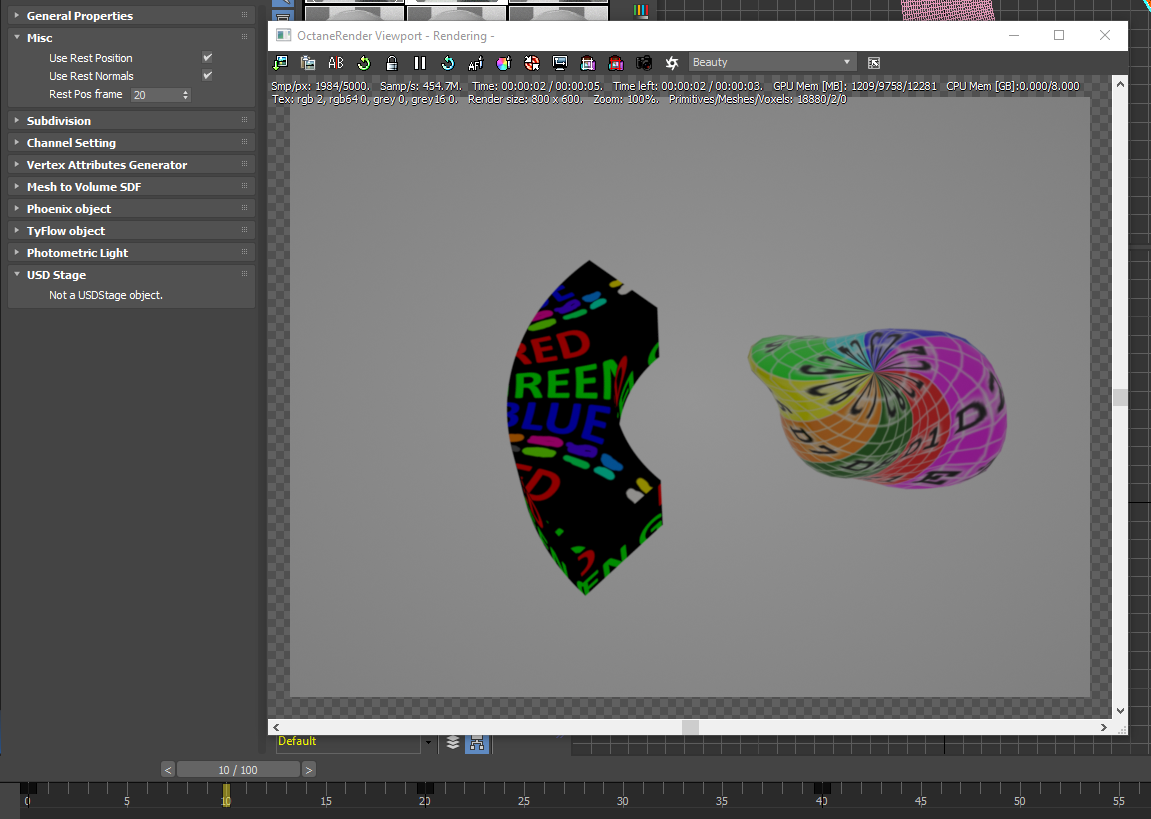Click the blue refresh scene icon
Viewport: 1151px width, 819px height.
[x=448, y=63]
